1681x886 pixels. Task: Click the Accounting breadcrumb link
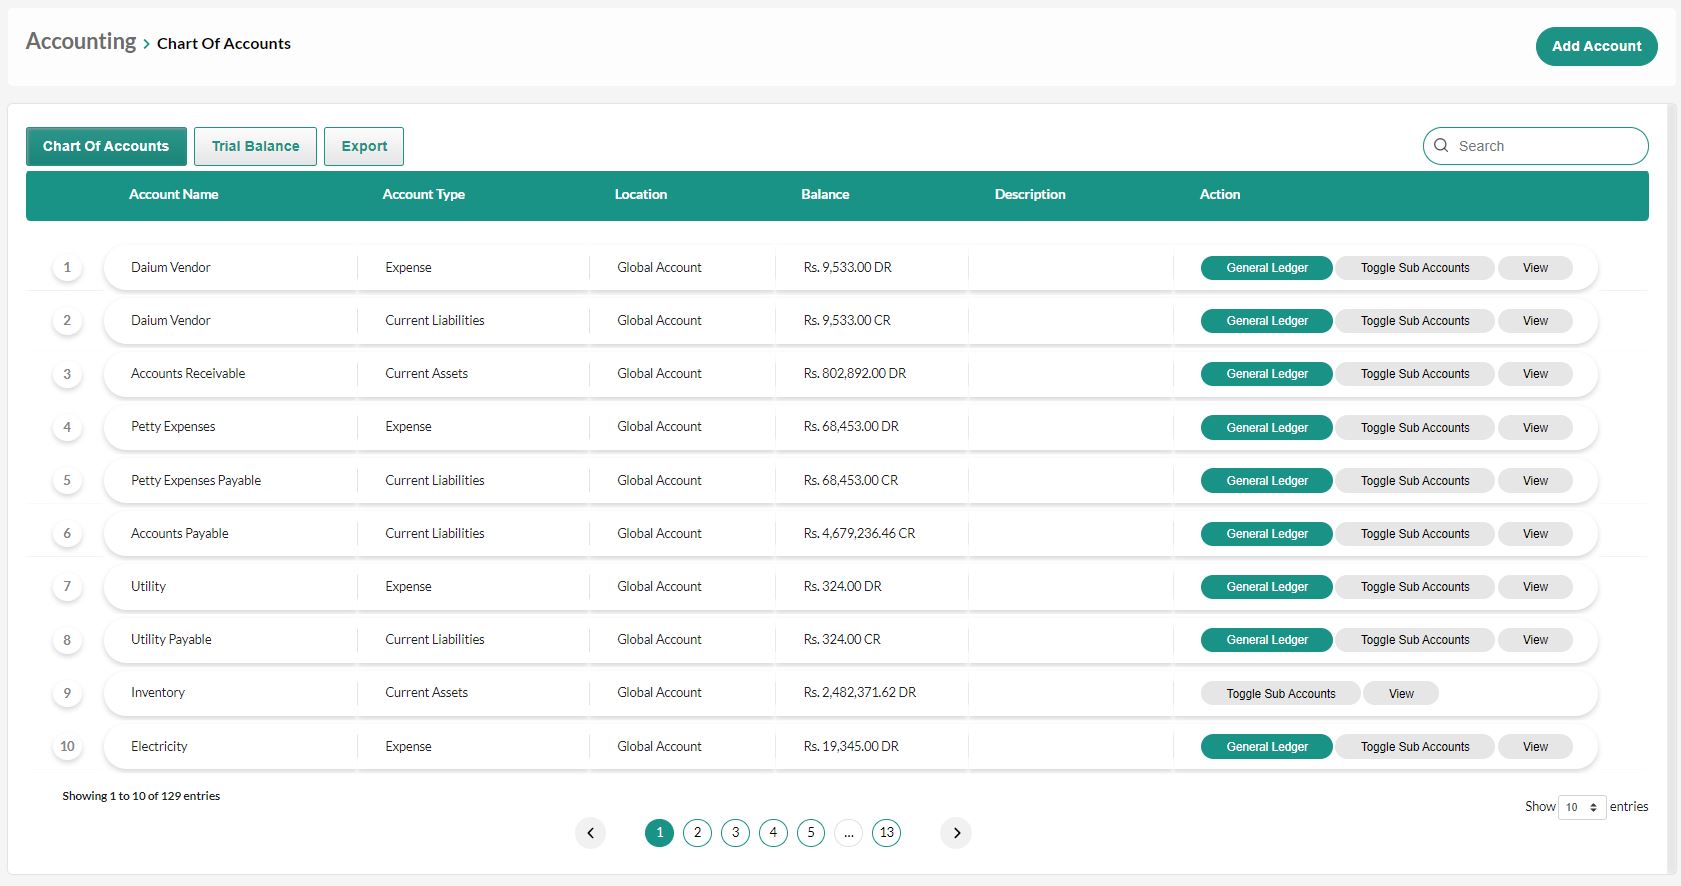coord(81,41)
